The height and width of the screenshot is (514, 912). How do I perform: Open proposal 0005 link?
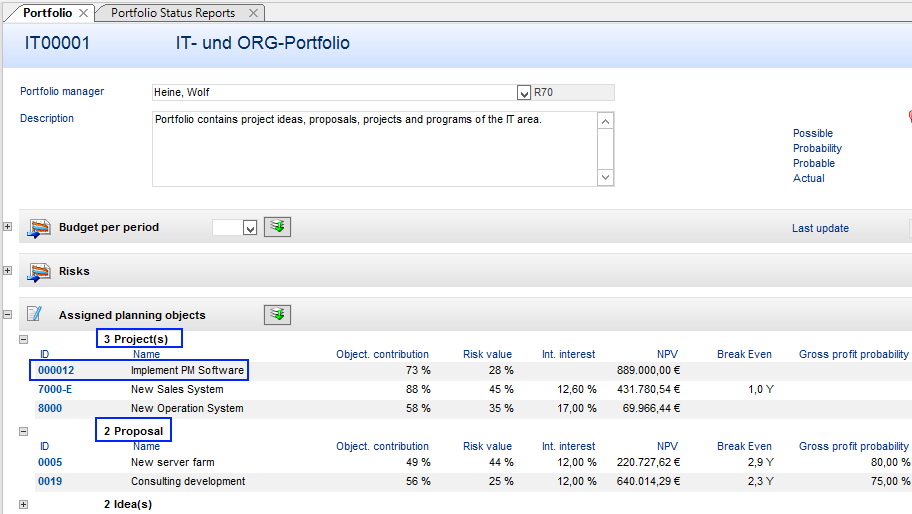50,462
